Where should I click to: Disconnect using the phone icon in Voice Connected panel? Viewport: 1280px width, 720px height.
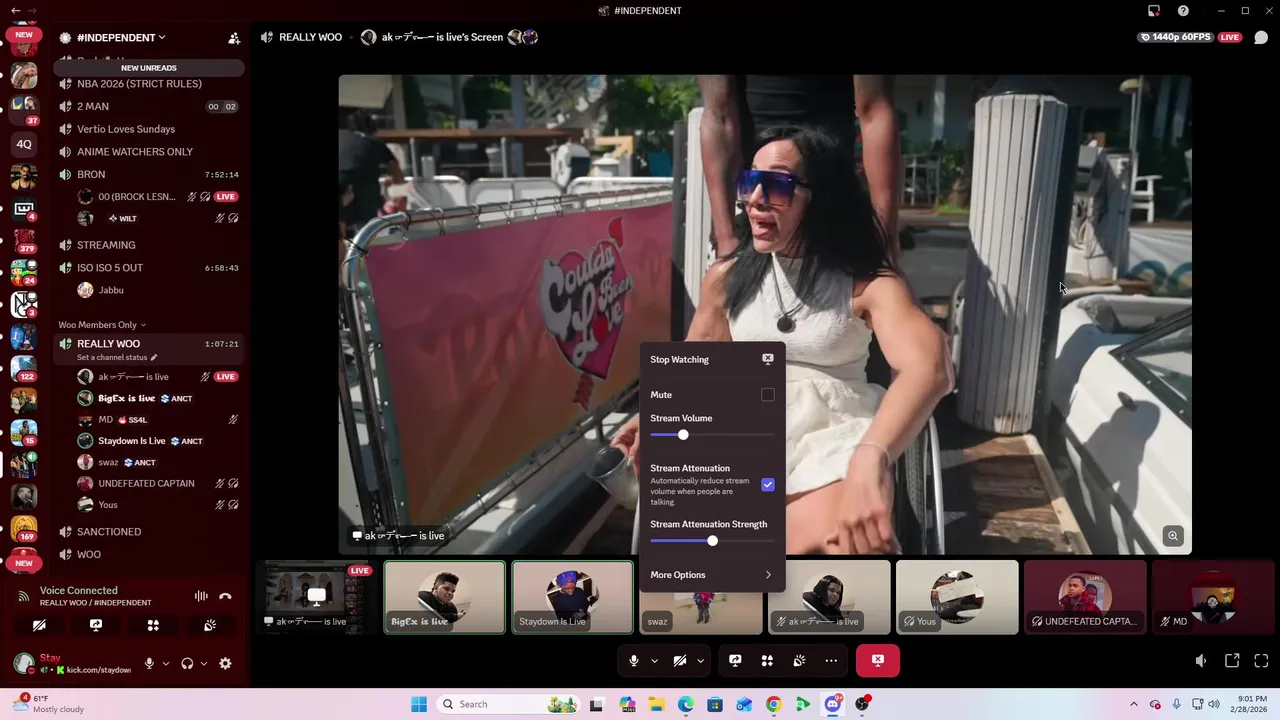[x=225, y=596]
